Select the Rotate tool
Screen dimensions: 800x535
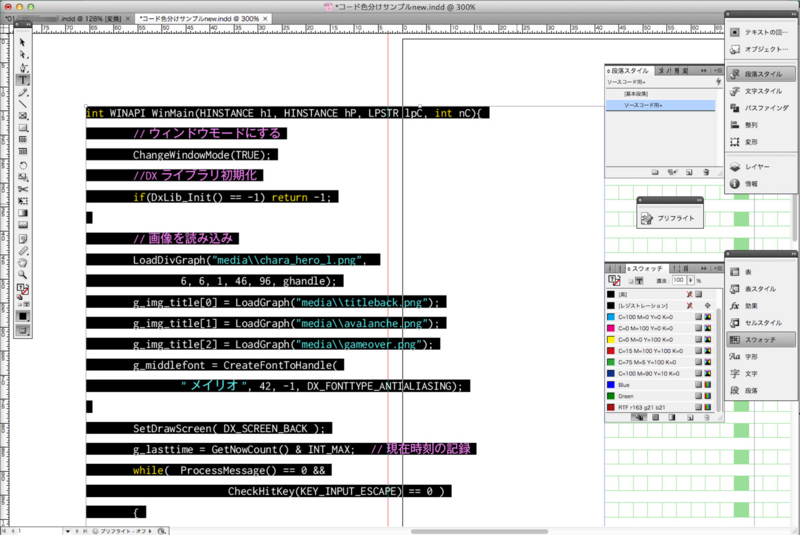pyautogui.click(x=23, y=165)
